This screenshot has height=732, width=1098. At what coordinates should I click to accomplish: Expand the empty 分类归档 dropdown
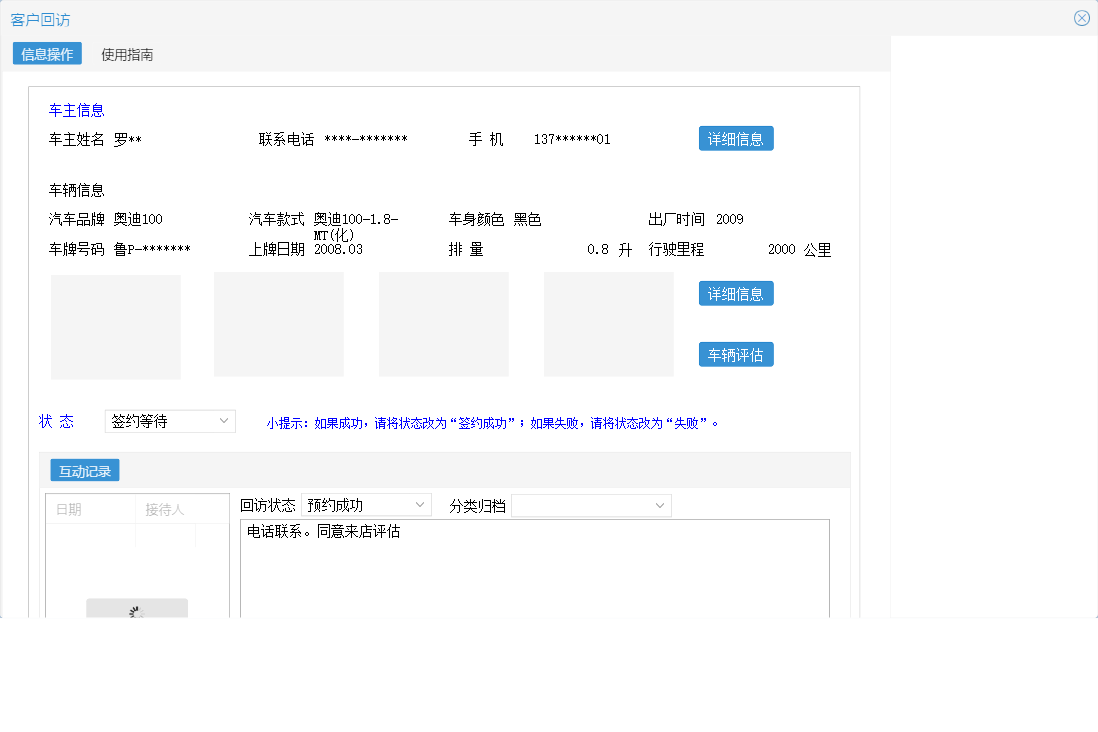pyautogui.click(x=590, y=505)
